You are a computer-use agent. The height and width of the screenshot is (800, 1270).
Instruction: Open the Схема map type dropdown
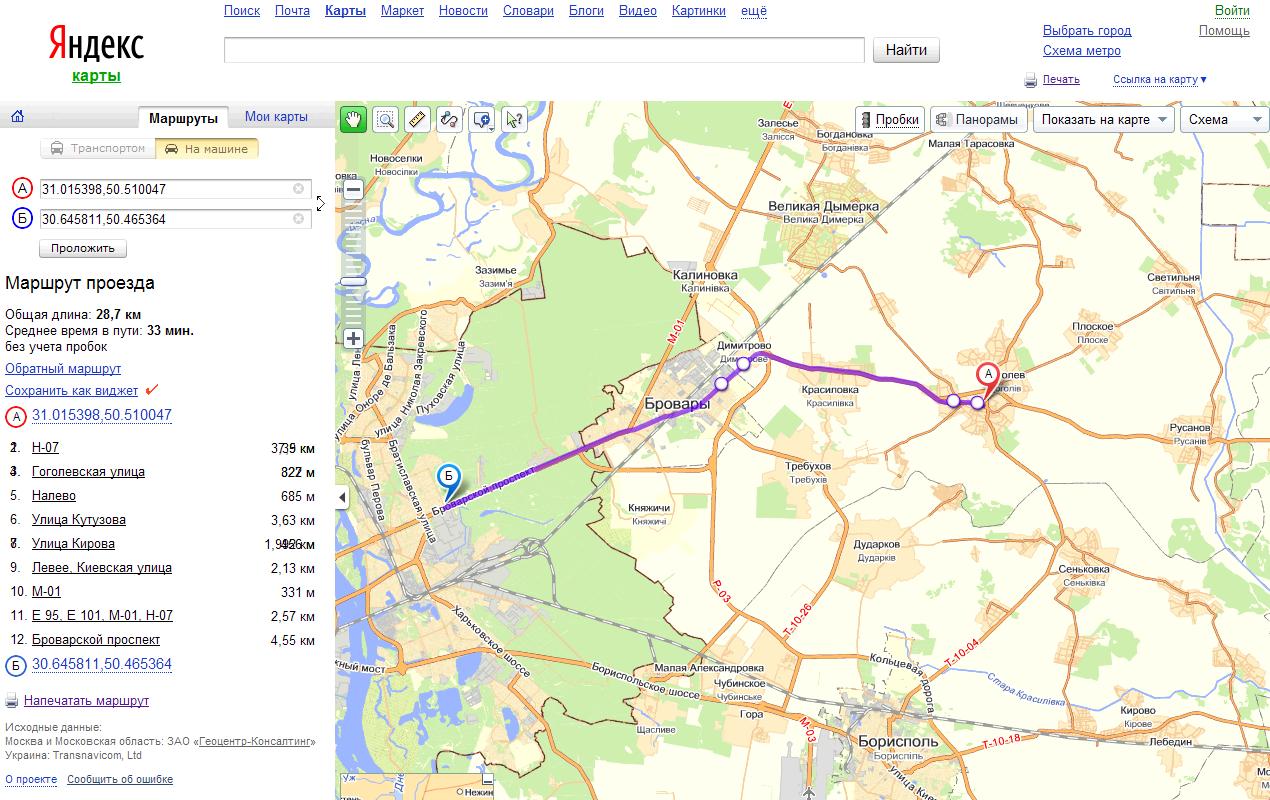[x=1225, y=120]
